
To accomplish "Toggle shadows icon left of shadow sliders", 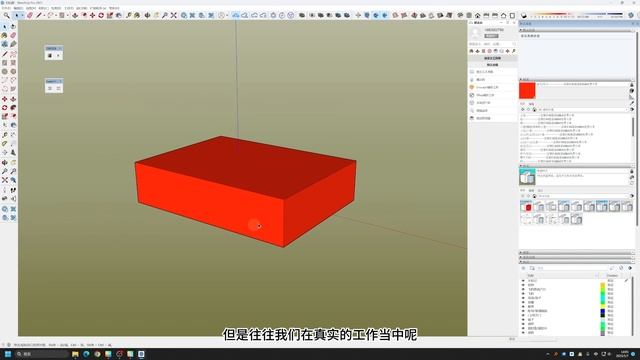I will tap(524, 16).
